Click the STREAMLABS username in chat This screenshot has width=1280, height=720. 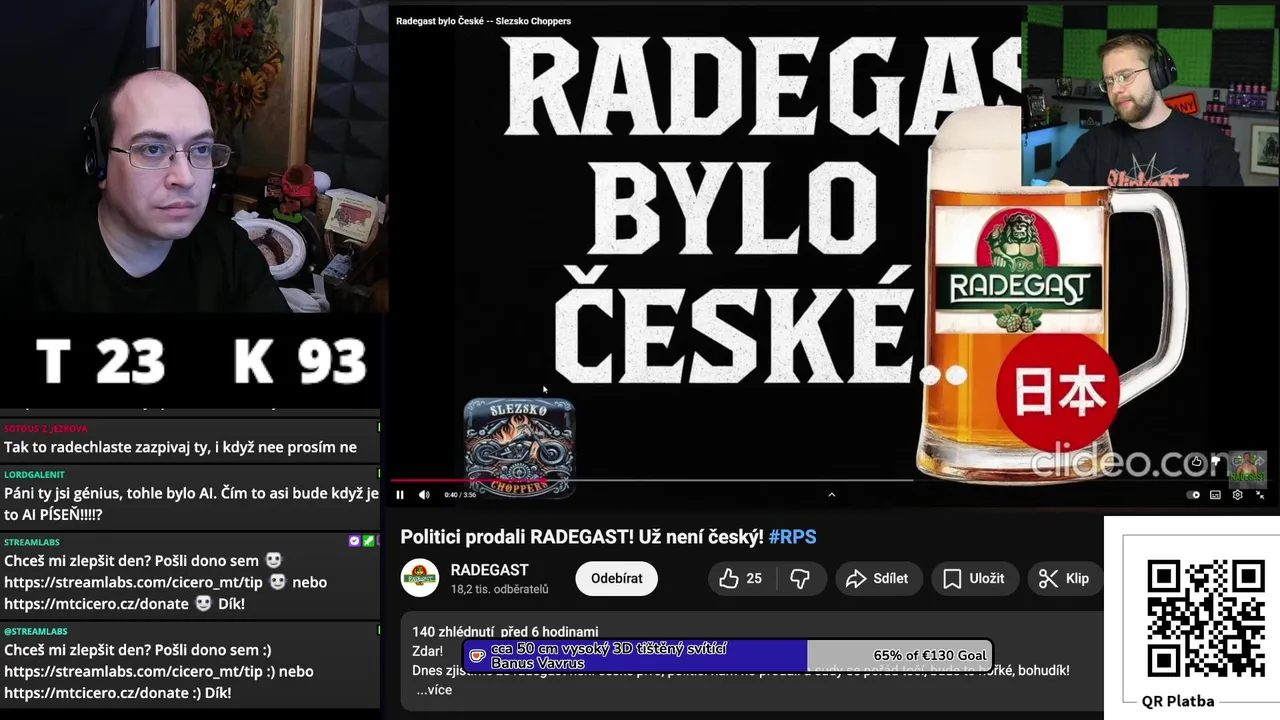click(x=32, y=542)
